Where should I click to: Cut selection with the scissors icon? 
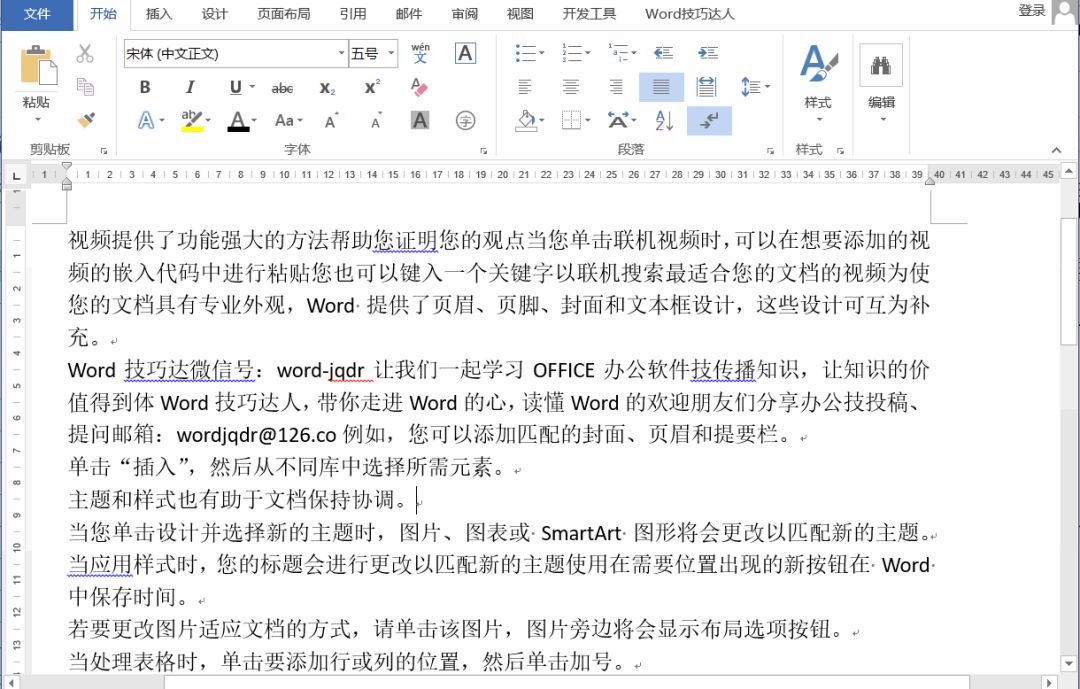(85, 54)
